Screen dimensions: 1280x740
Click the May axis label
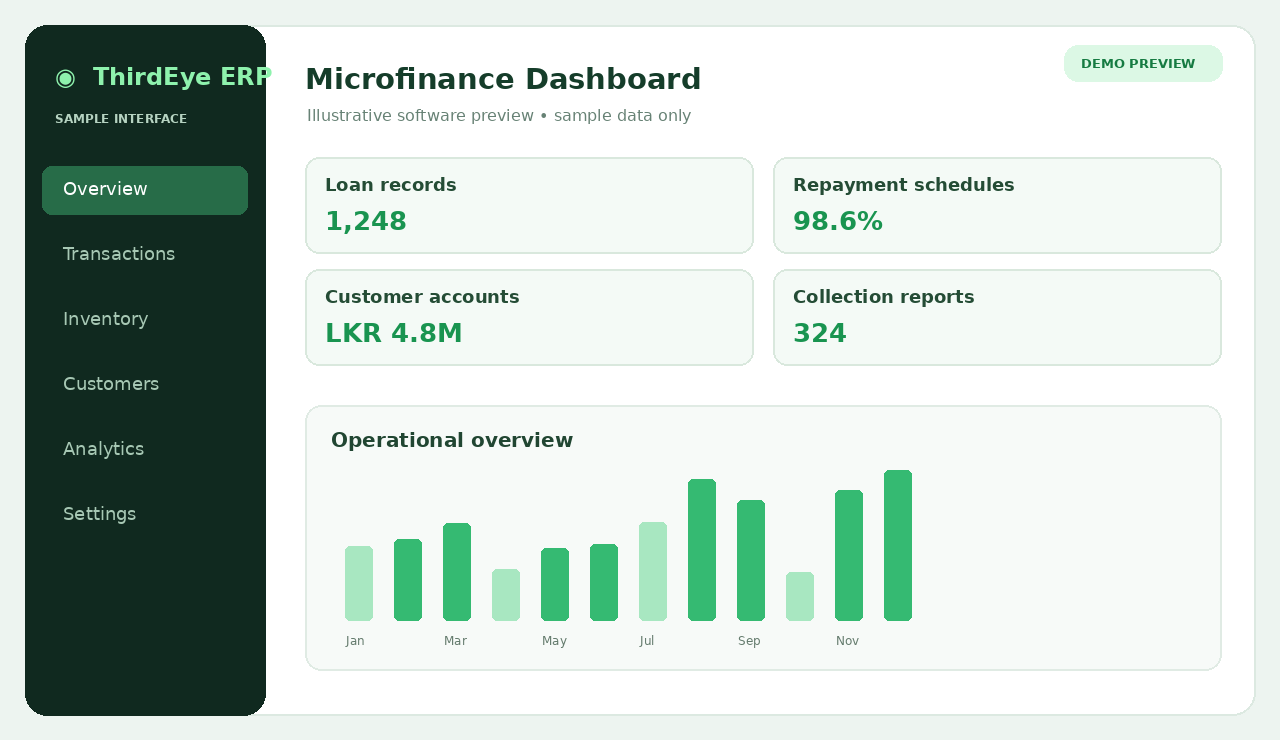[554, 641]
